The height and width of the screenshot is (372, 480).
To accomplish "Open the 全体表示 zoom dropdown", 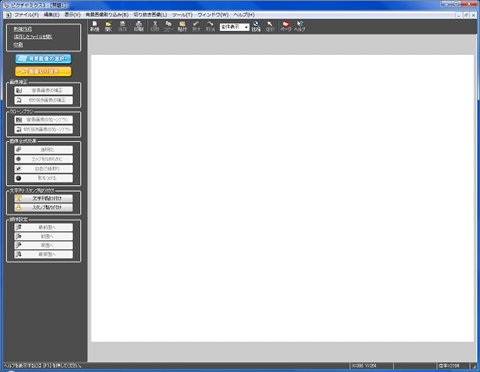I will [234, 27].
